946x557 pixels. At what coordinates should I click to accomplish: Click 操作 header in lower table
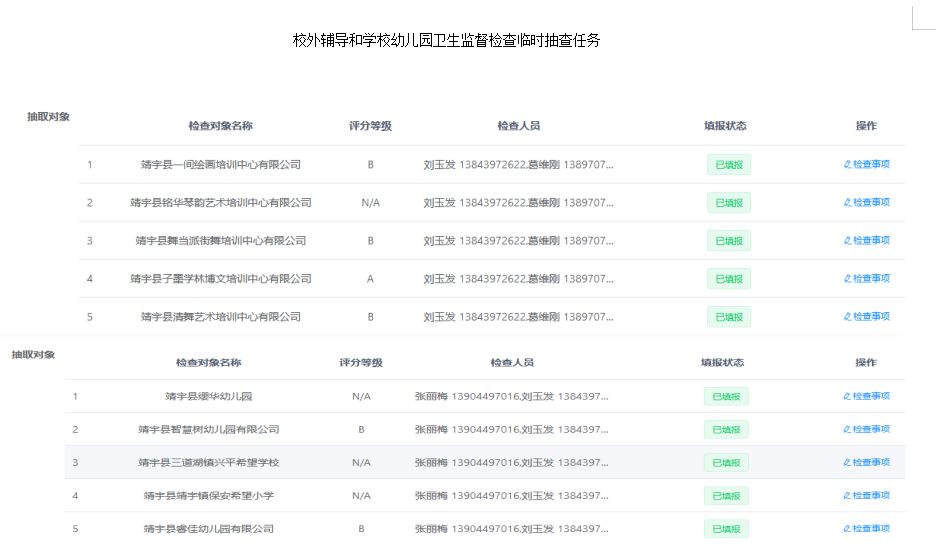[x=866, y=363]
